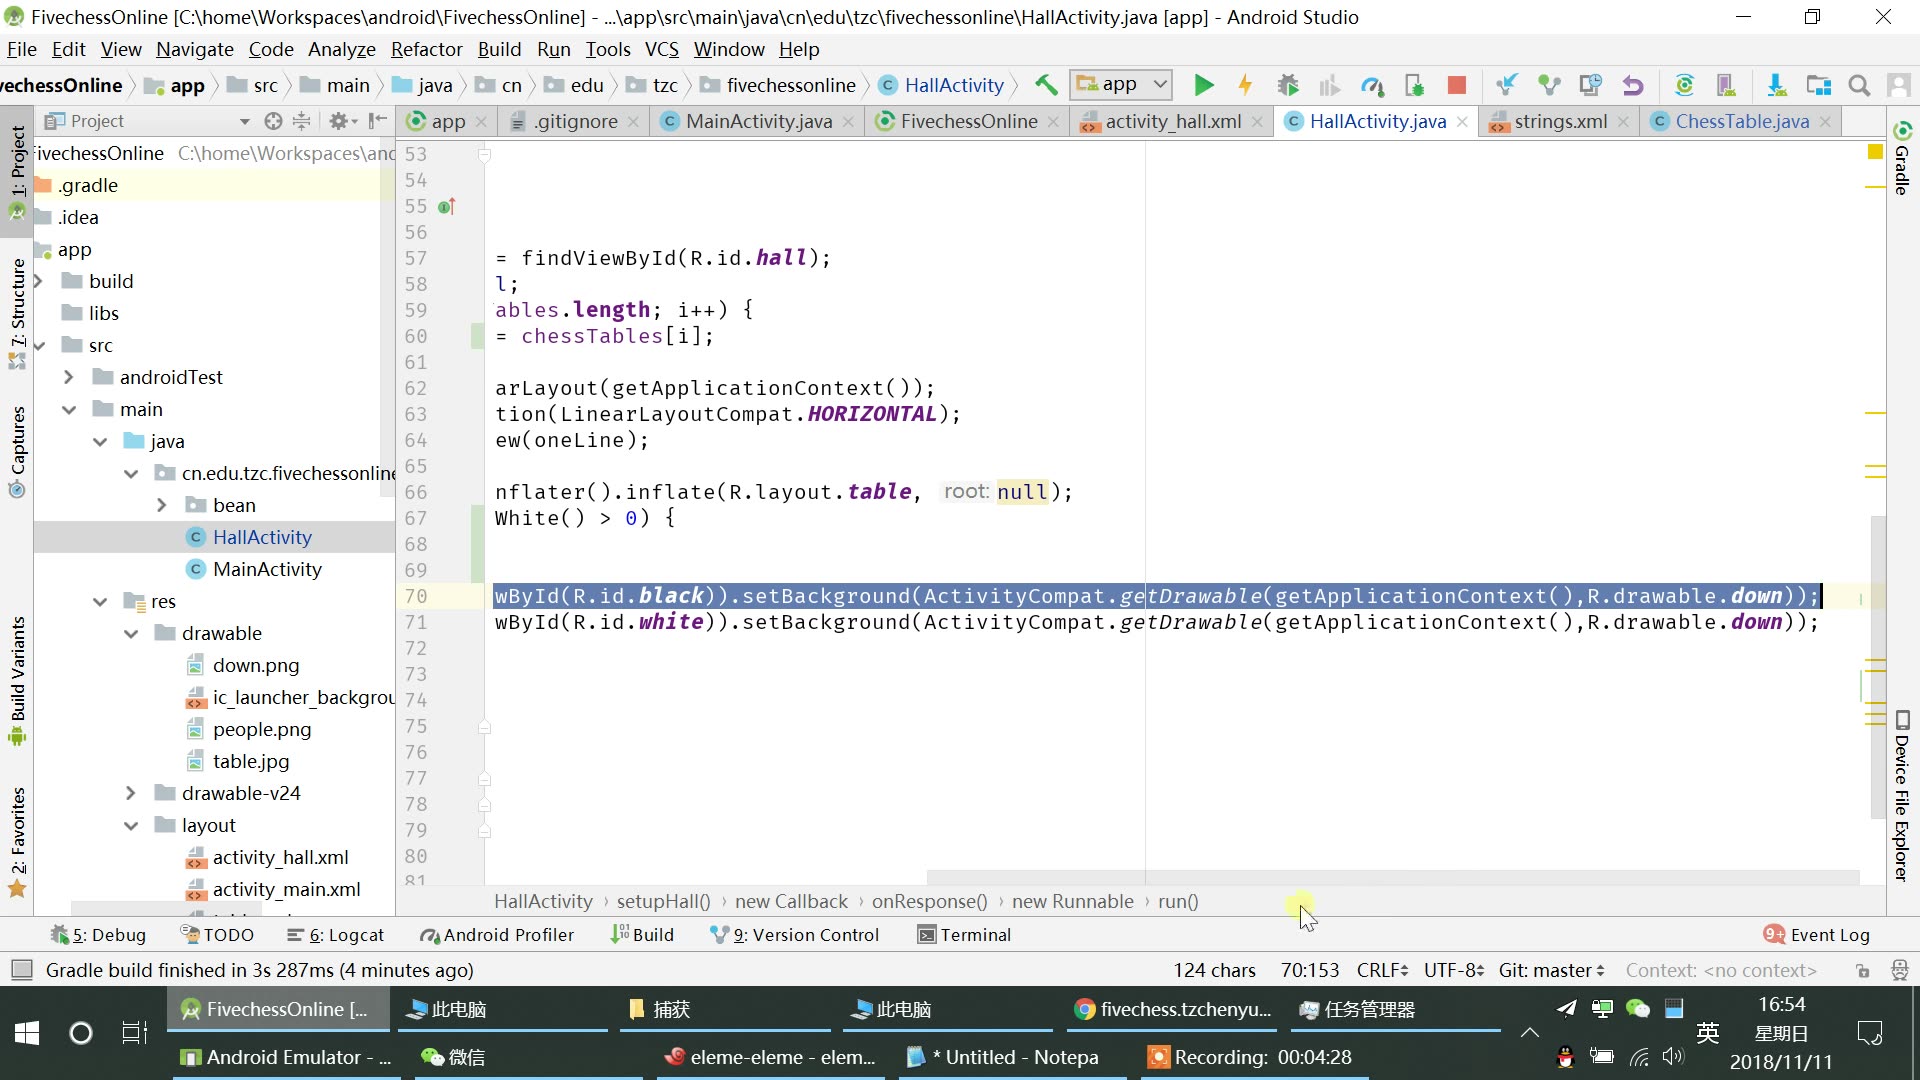Click the Debug app bug icon

pyautogui.click(x=1288, y=85)
